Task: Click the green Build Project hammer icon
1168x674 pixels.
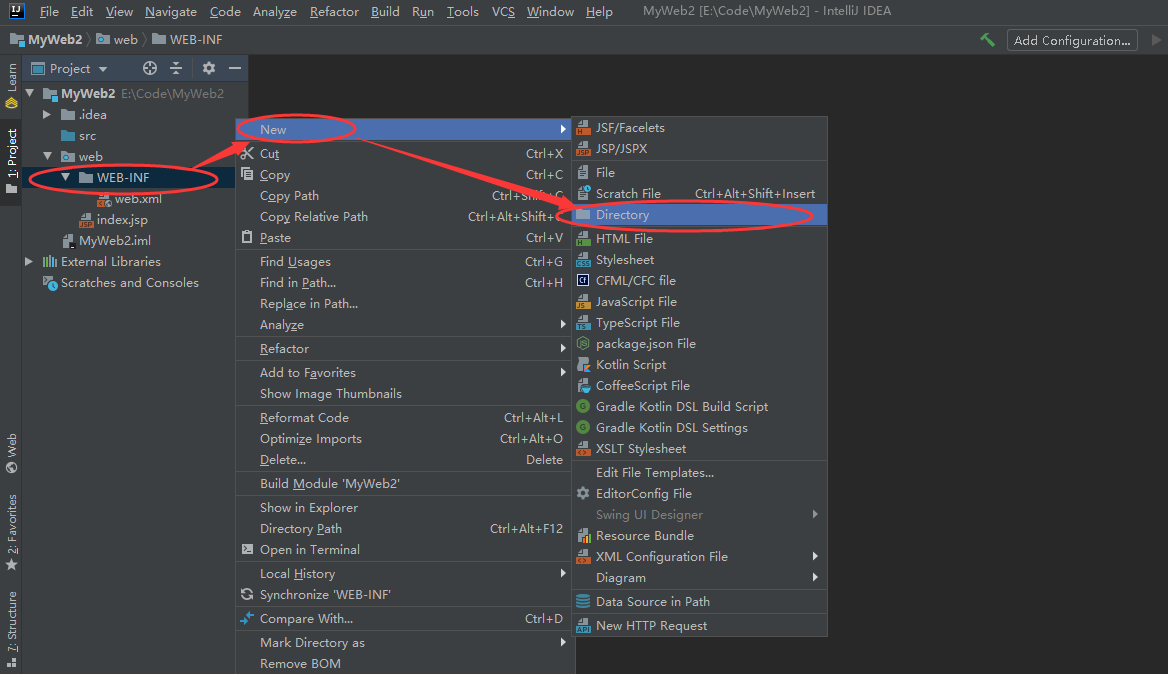Action: coord(988,40)
